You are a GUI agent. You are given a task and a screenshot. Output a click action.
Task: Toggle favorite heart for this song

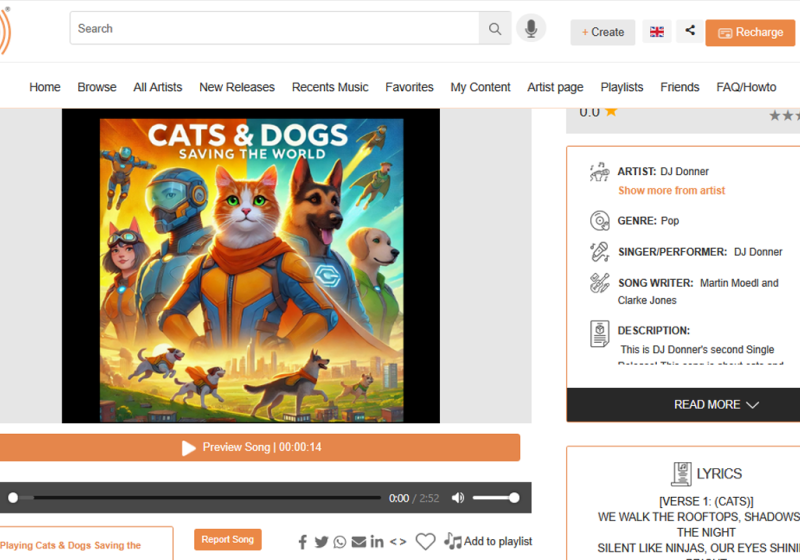(x=425, y=541)
